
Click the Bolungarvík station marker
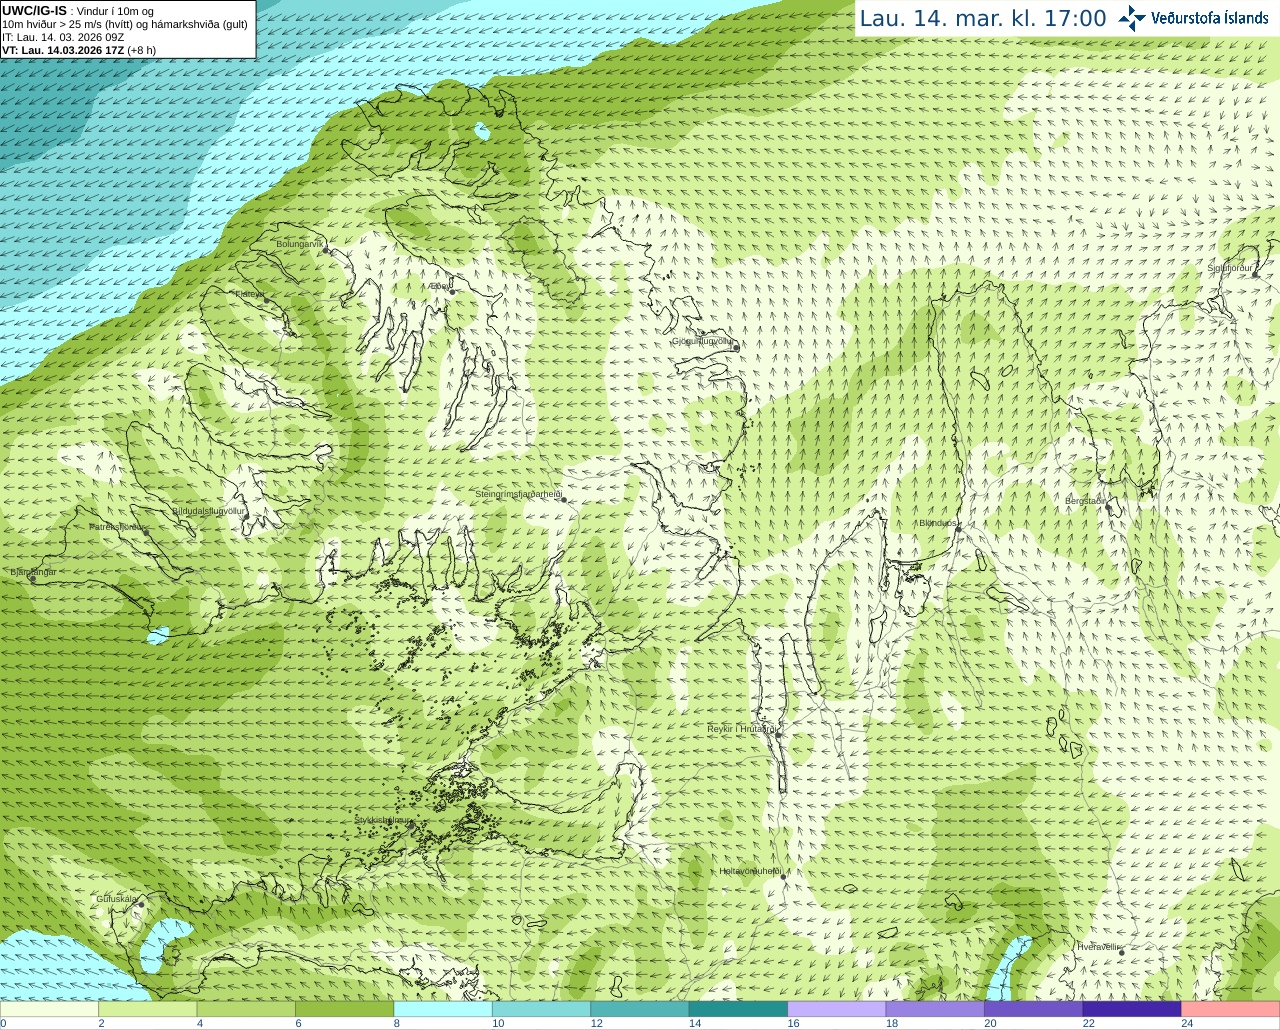click(326, 250)
